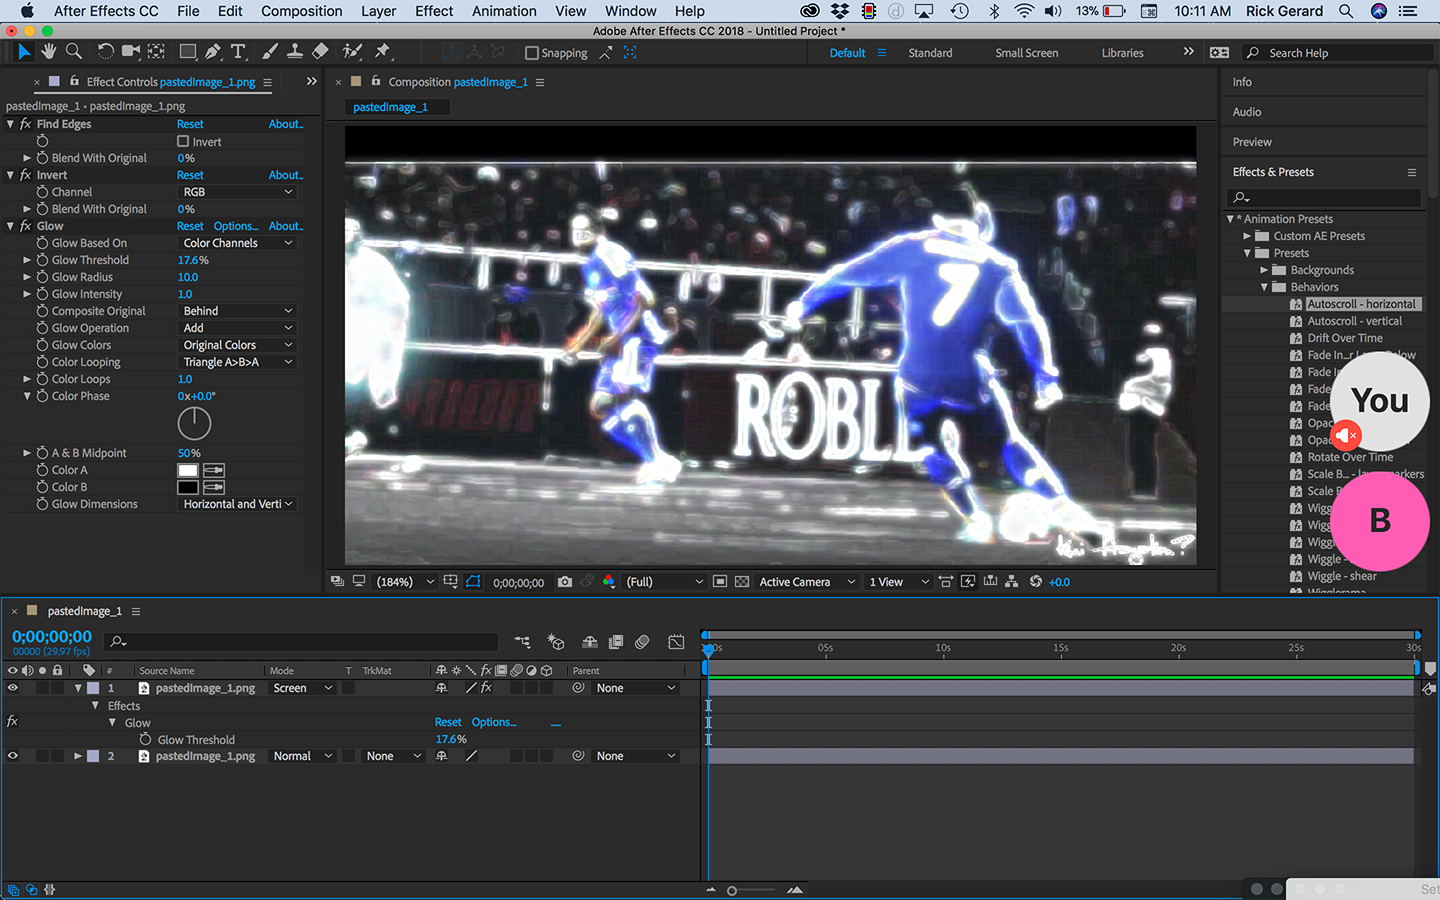This screenshot has width=1440, height=900.
Task: Toggle the Invert effect fx switch
Action: tap(26, 175)
